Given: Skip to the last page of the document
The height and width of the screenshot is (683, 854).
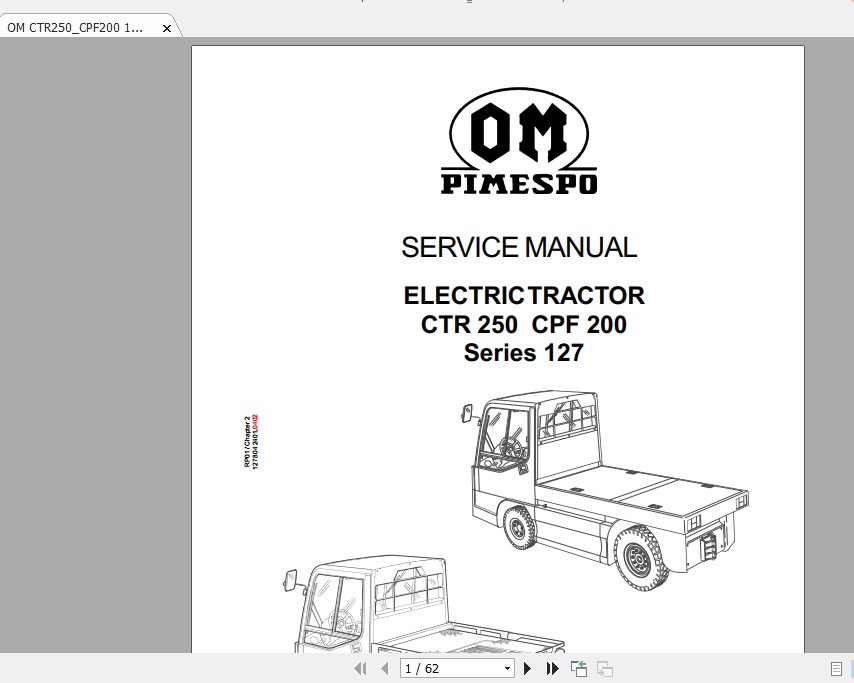Looking at the screenshot, I should [552, 668].
